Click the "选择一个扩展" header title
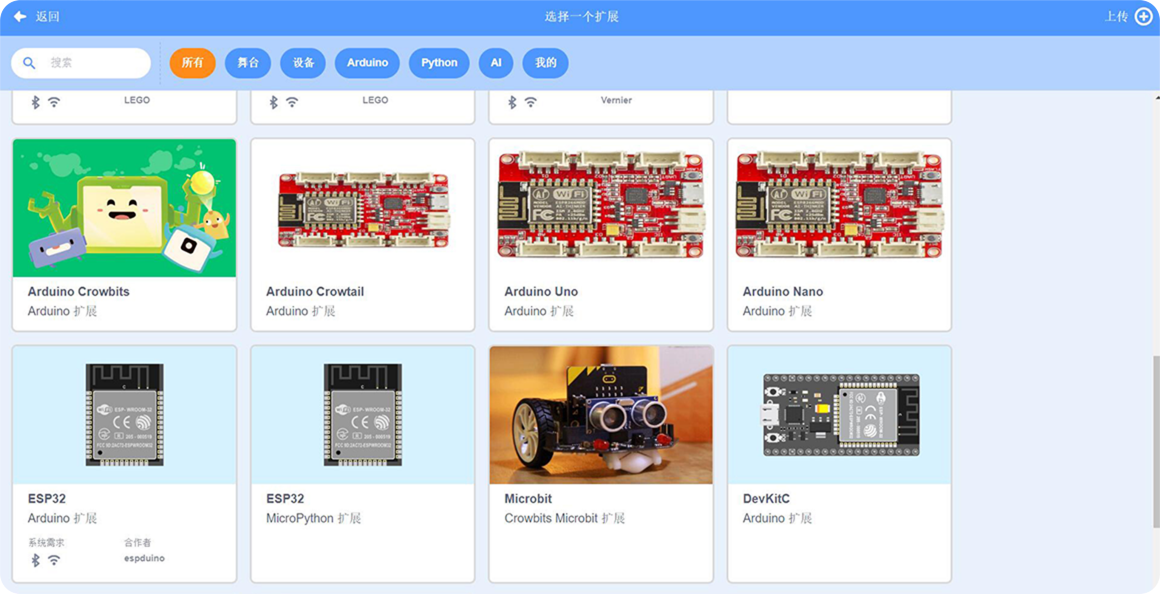 pos(581,16)
